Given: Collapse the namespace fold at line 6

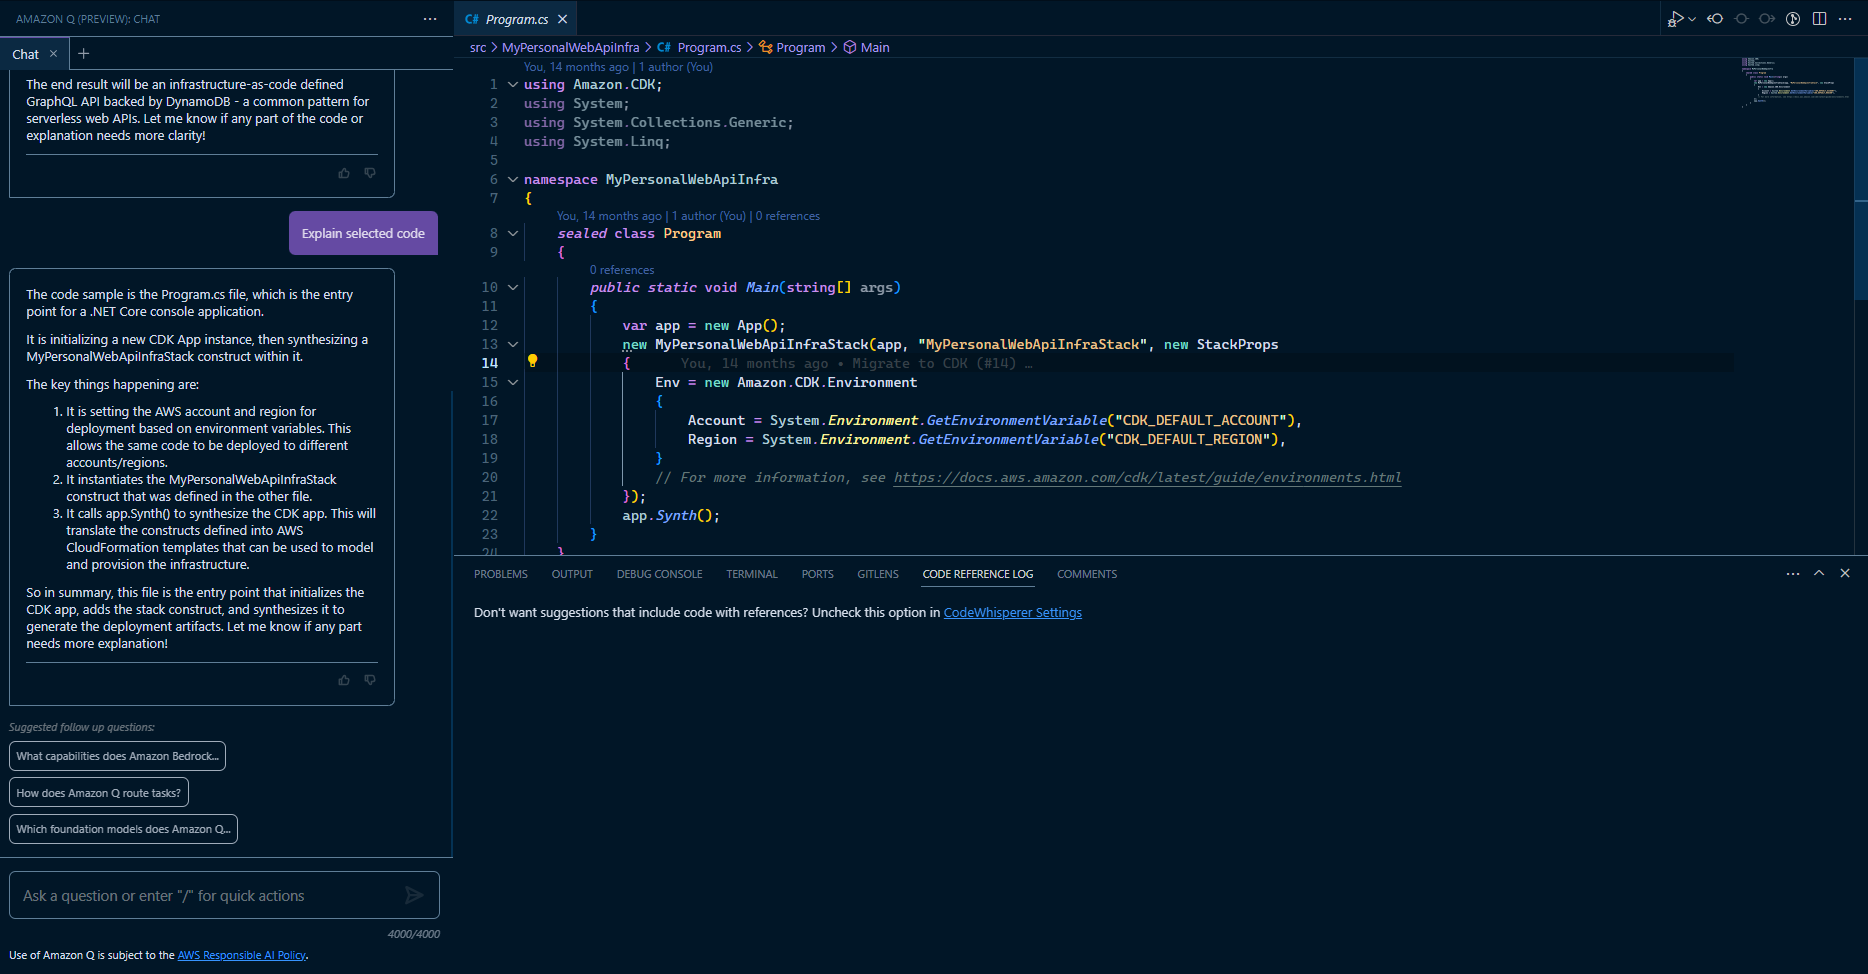Looking at the screenshot, I should (513, 180).
